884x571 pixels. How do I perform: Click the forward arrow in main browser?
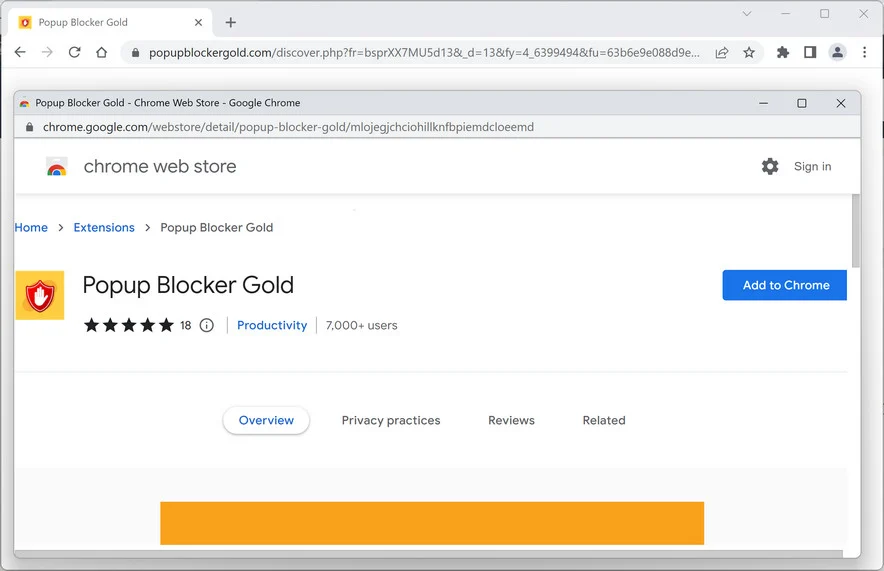pyautogui.click(x=47, y=52)
